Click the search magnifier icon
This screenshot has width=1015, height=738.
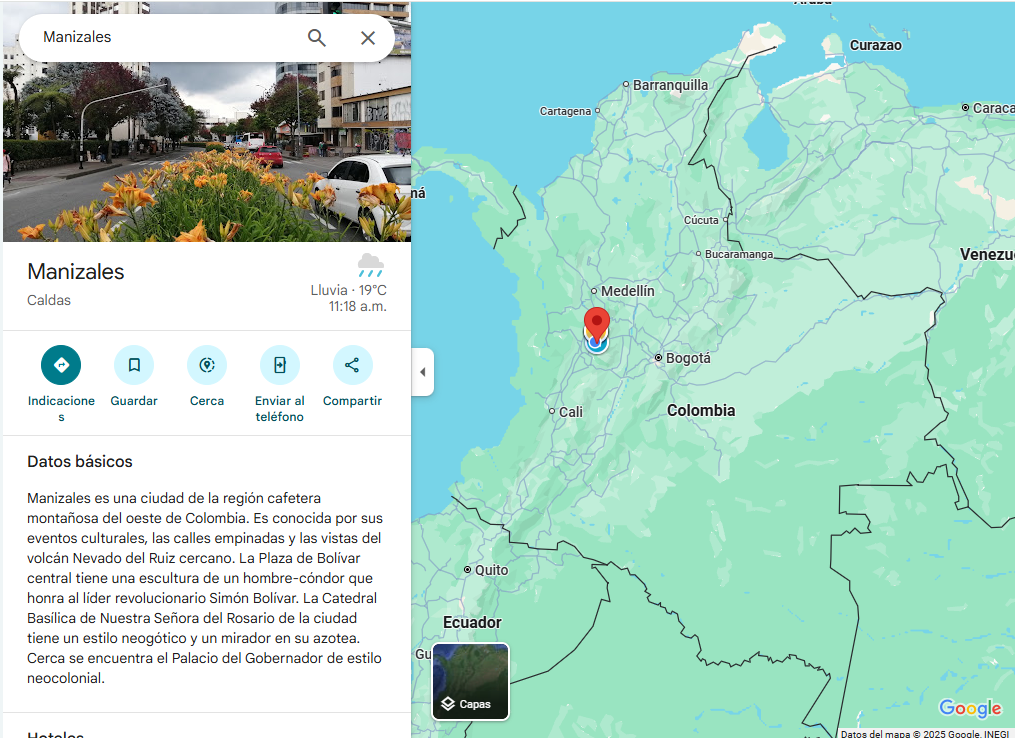click(x=317, y=38)
